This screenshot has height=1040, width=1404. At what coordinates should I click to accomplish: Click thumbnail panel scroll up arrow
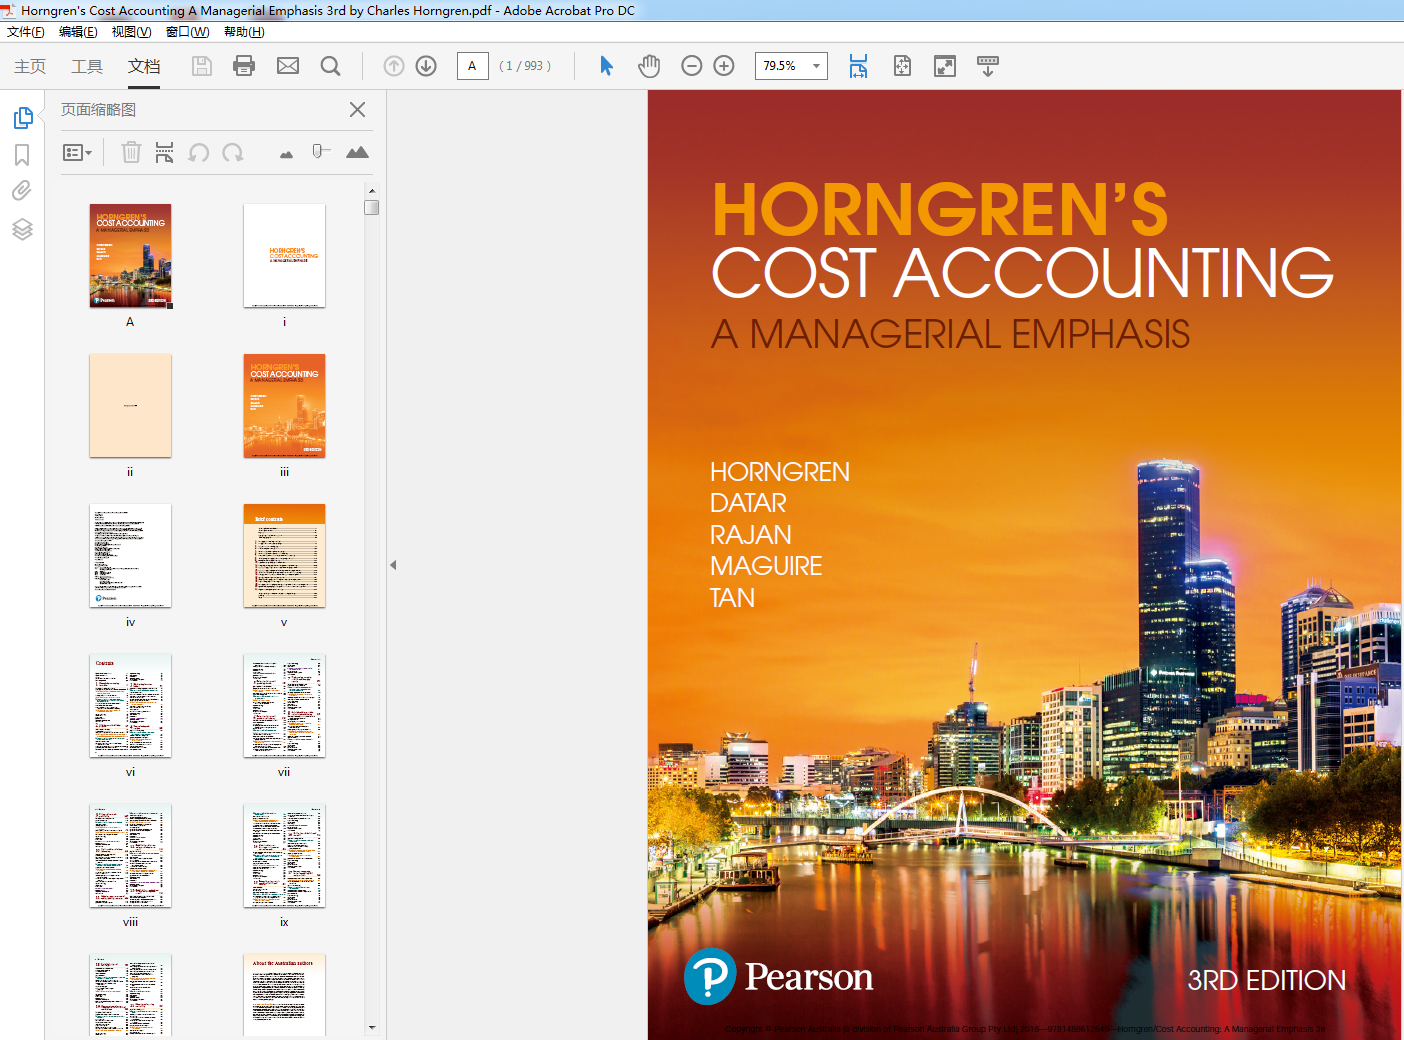372,190
